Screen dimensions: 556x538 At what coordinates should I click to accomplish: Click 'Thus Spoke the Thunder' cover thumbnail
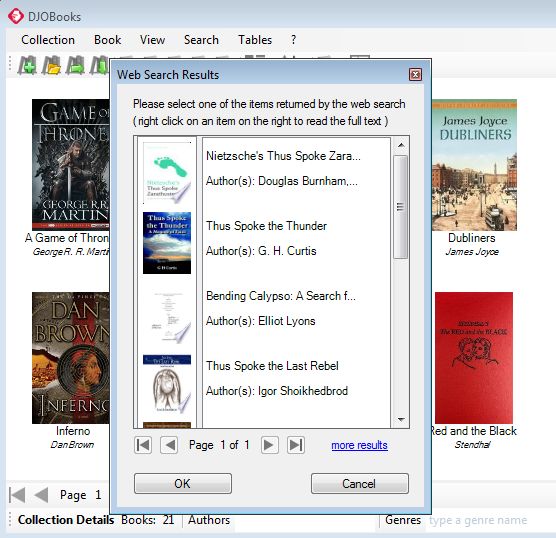click(x=167, y=243)
